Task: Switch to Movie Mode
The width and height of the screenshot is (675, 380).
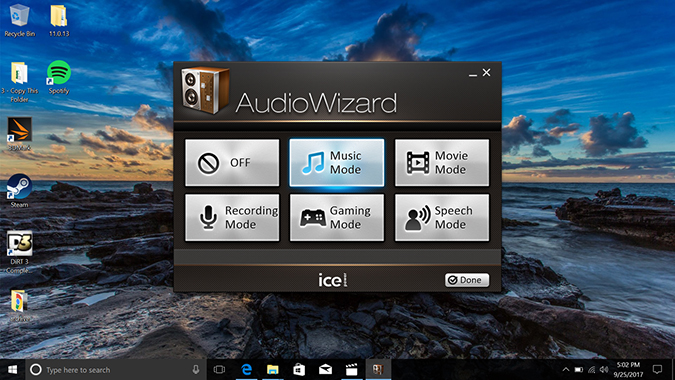Action: [x=442, y=163]
